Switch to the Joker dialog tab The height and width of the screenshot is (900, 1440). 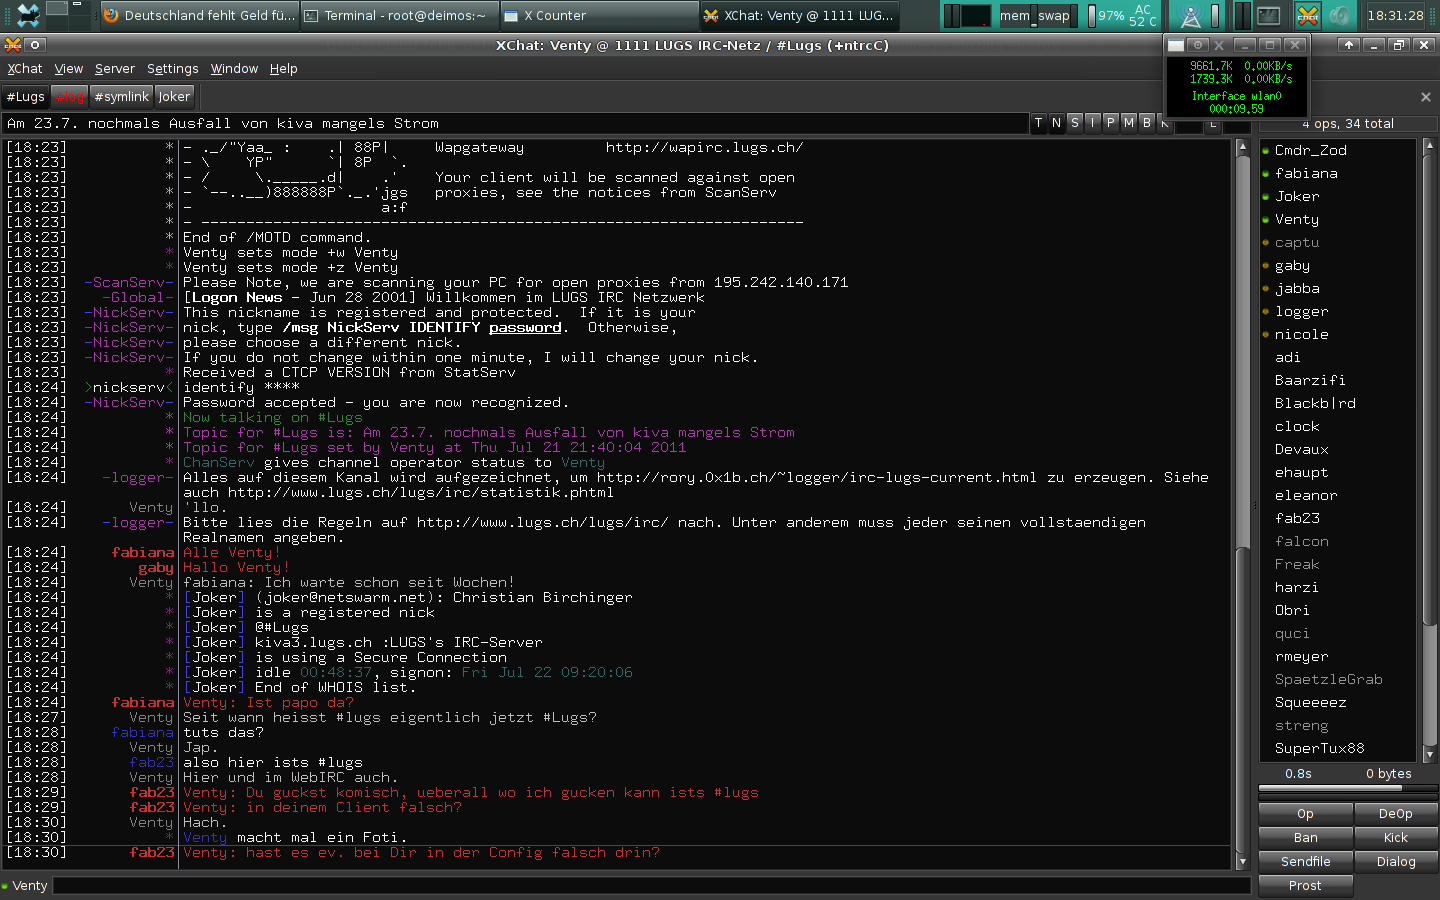click(x=174, y=97)
